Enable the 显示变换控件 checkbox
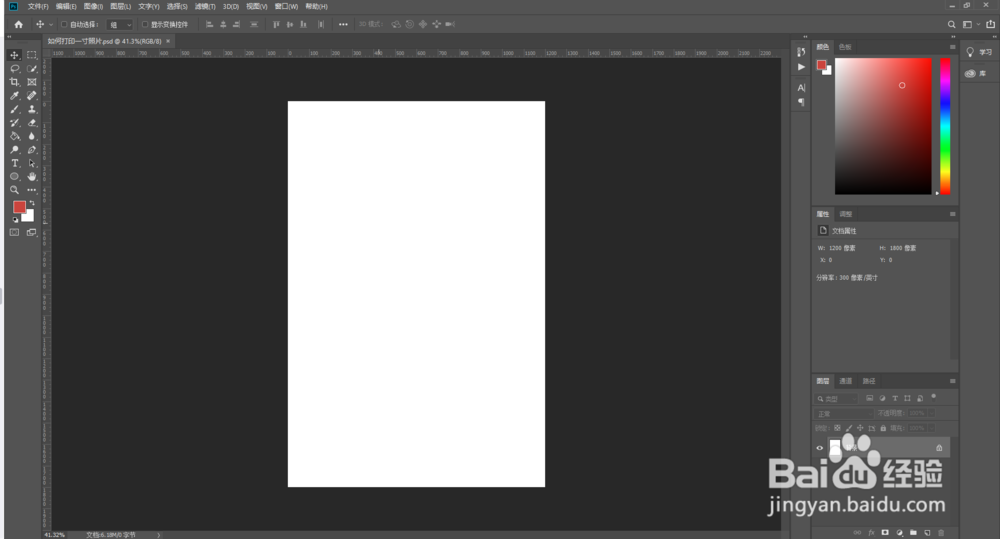Viewport: 1000px width, 539px height. 145,24
